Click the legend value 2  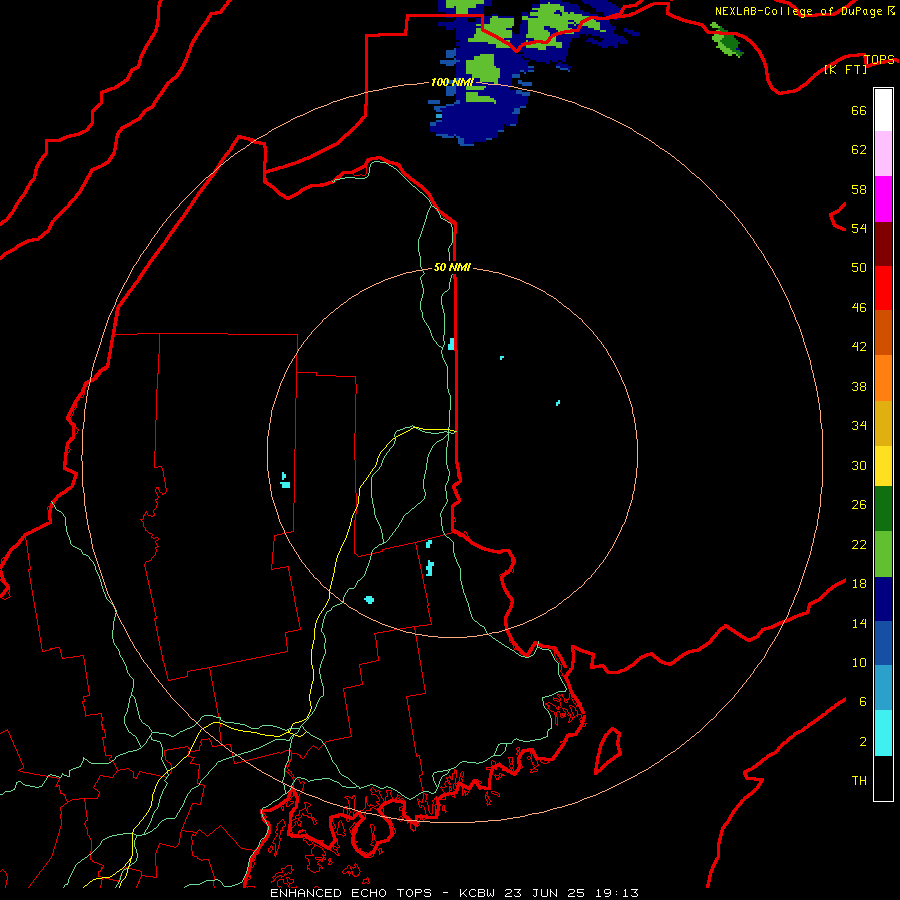(863, 741)
